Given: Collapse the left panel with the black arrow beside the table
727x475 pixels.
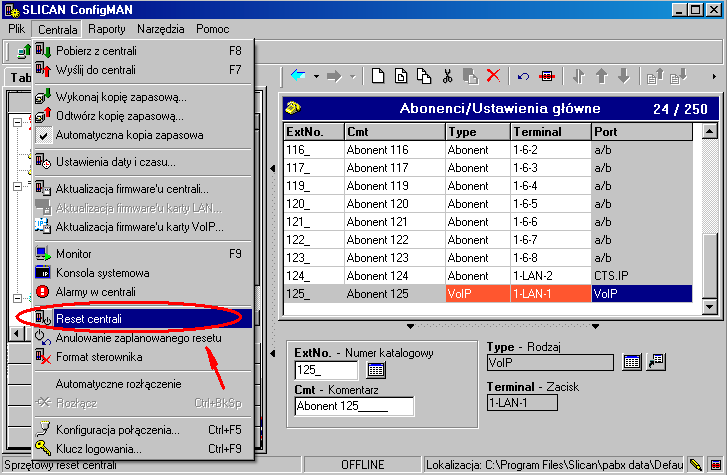Looking at the screenshot, I should click(x=273, y=169).
